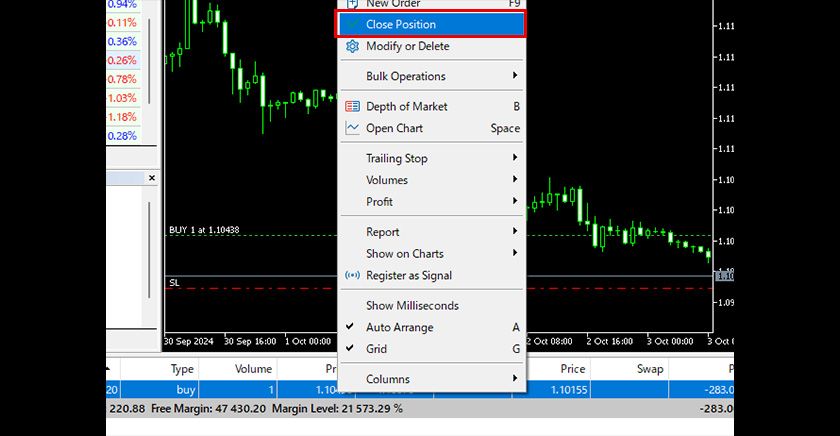Enable Show Milliseconds option

pos(414,305)
